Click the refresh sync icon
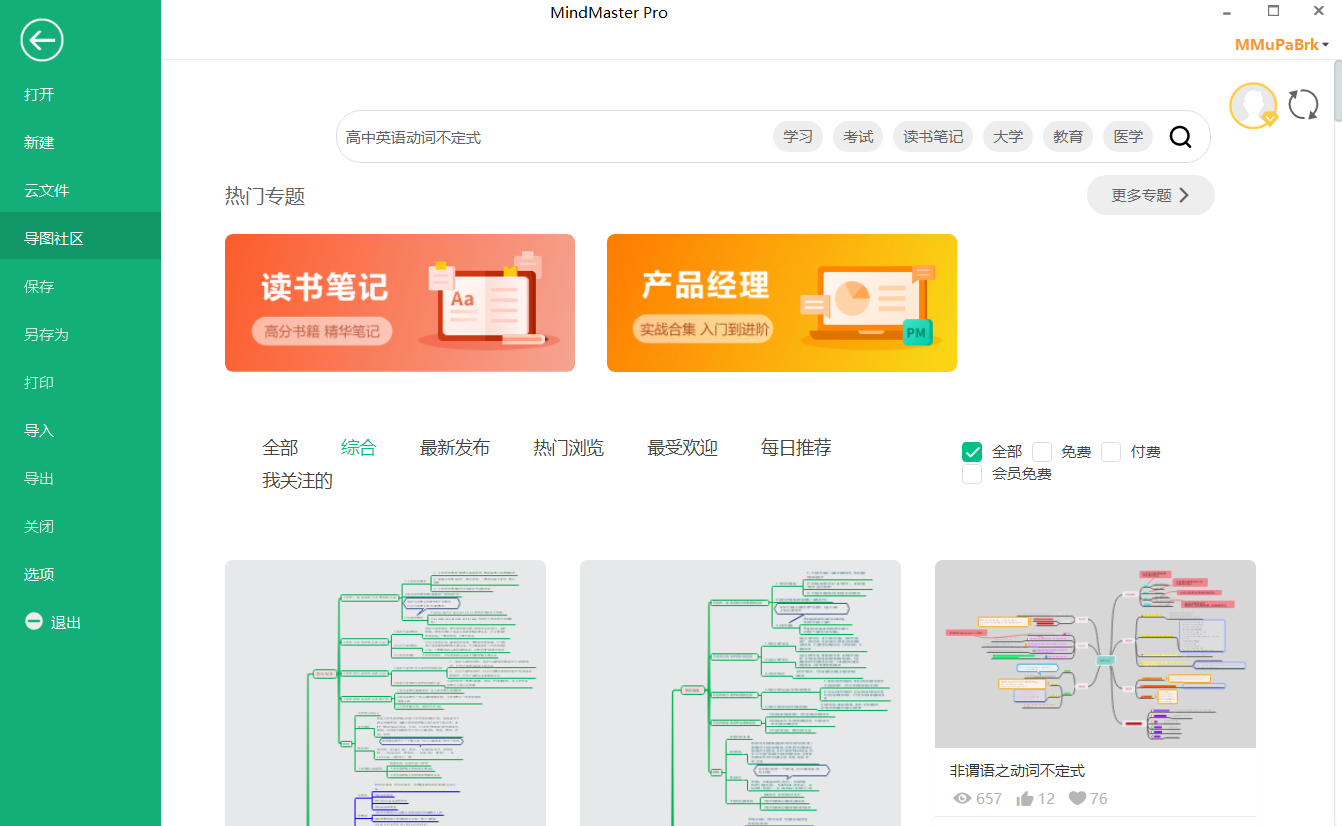Screen dimensions: 1342x826 point(1303,104)
